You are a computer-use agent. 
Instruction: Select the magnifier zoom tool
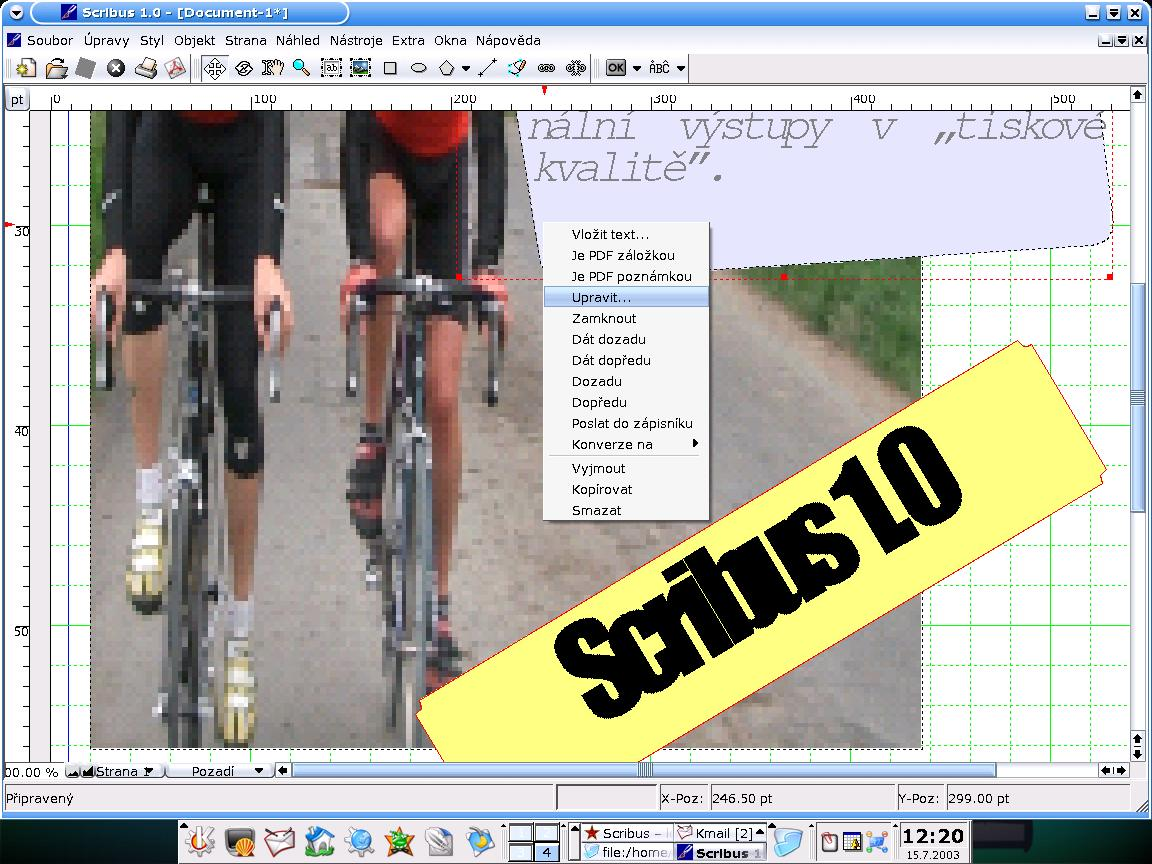point(301,68)
